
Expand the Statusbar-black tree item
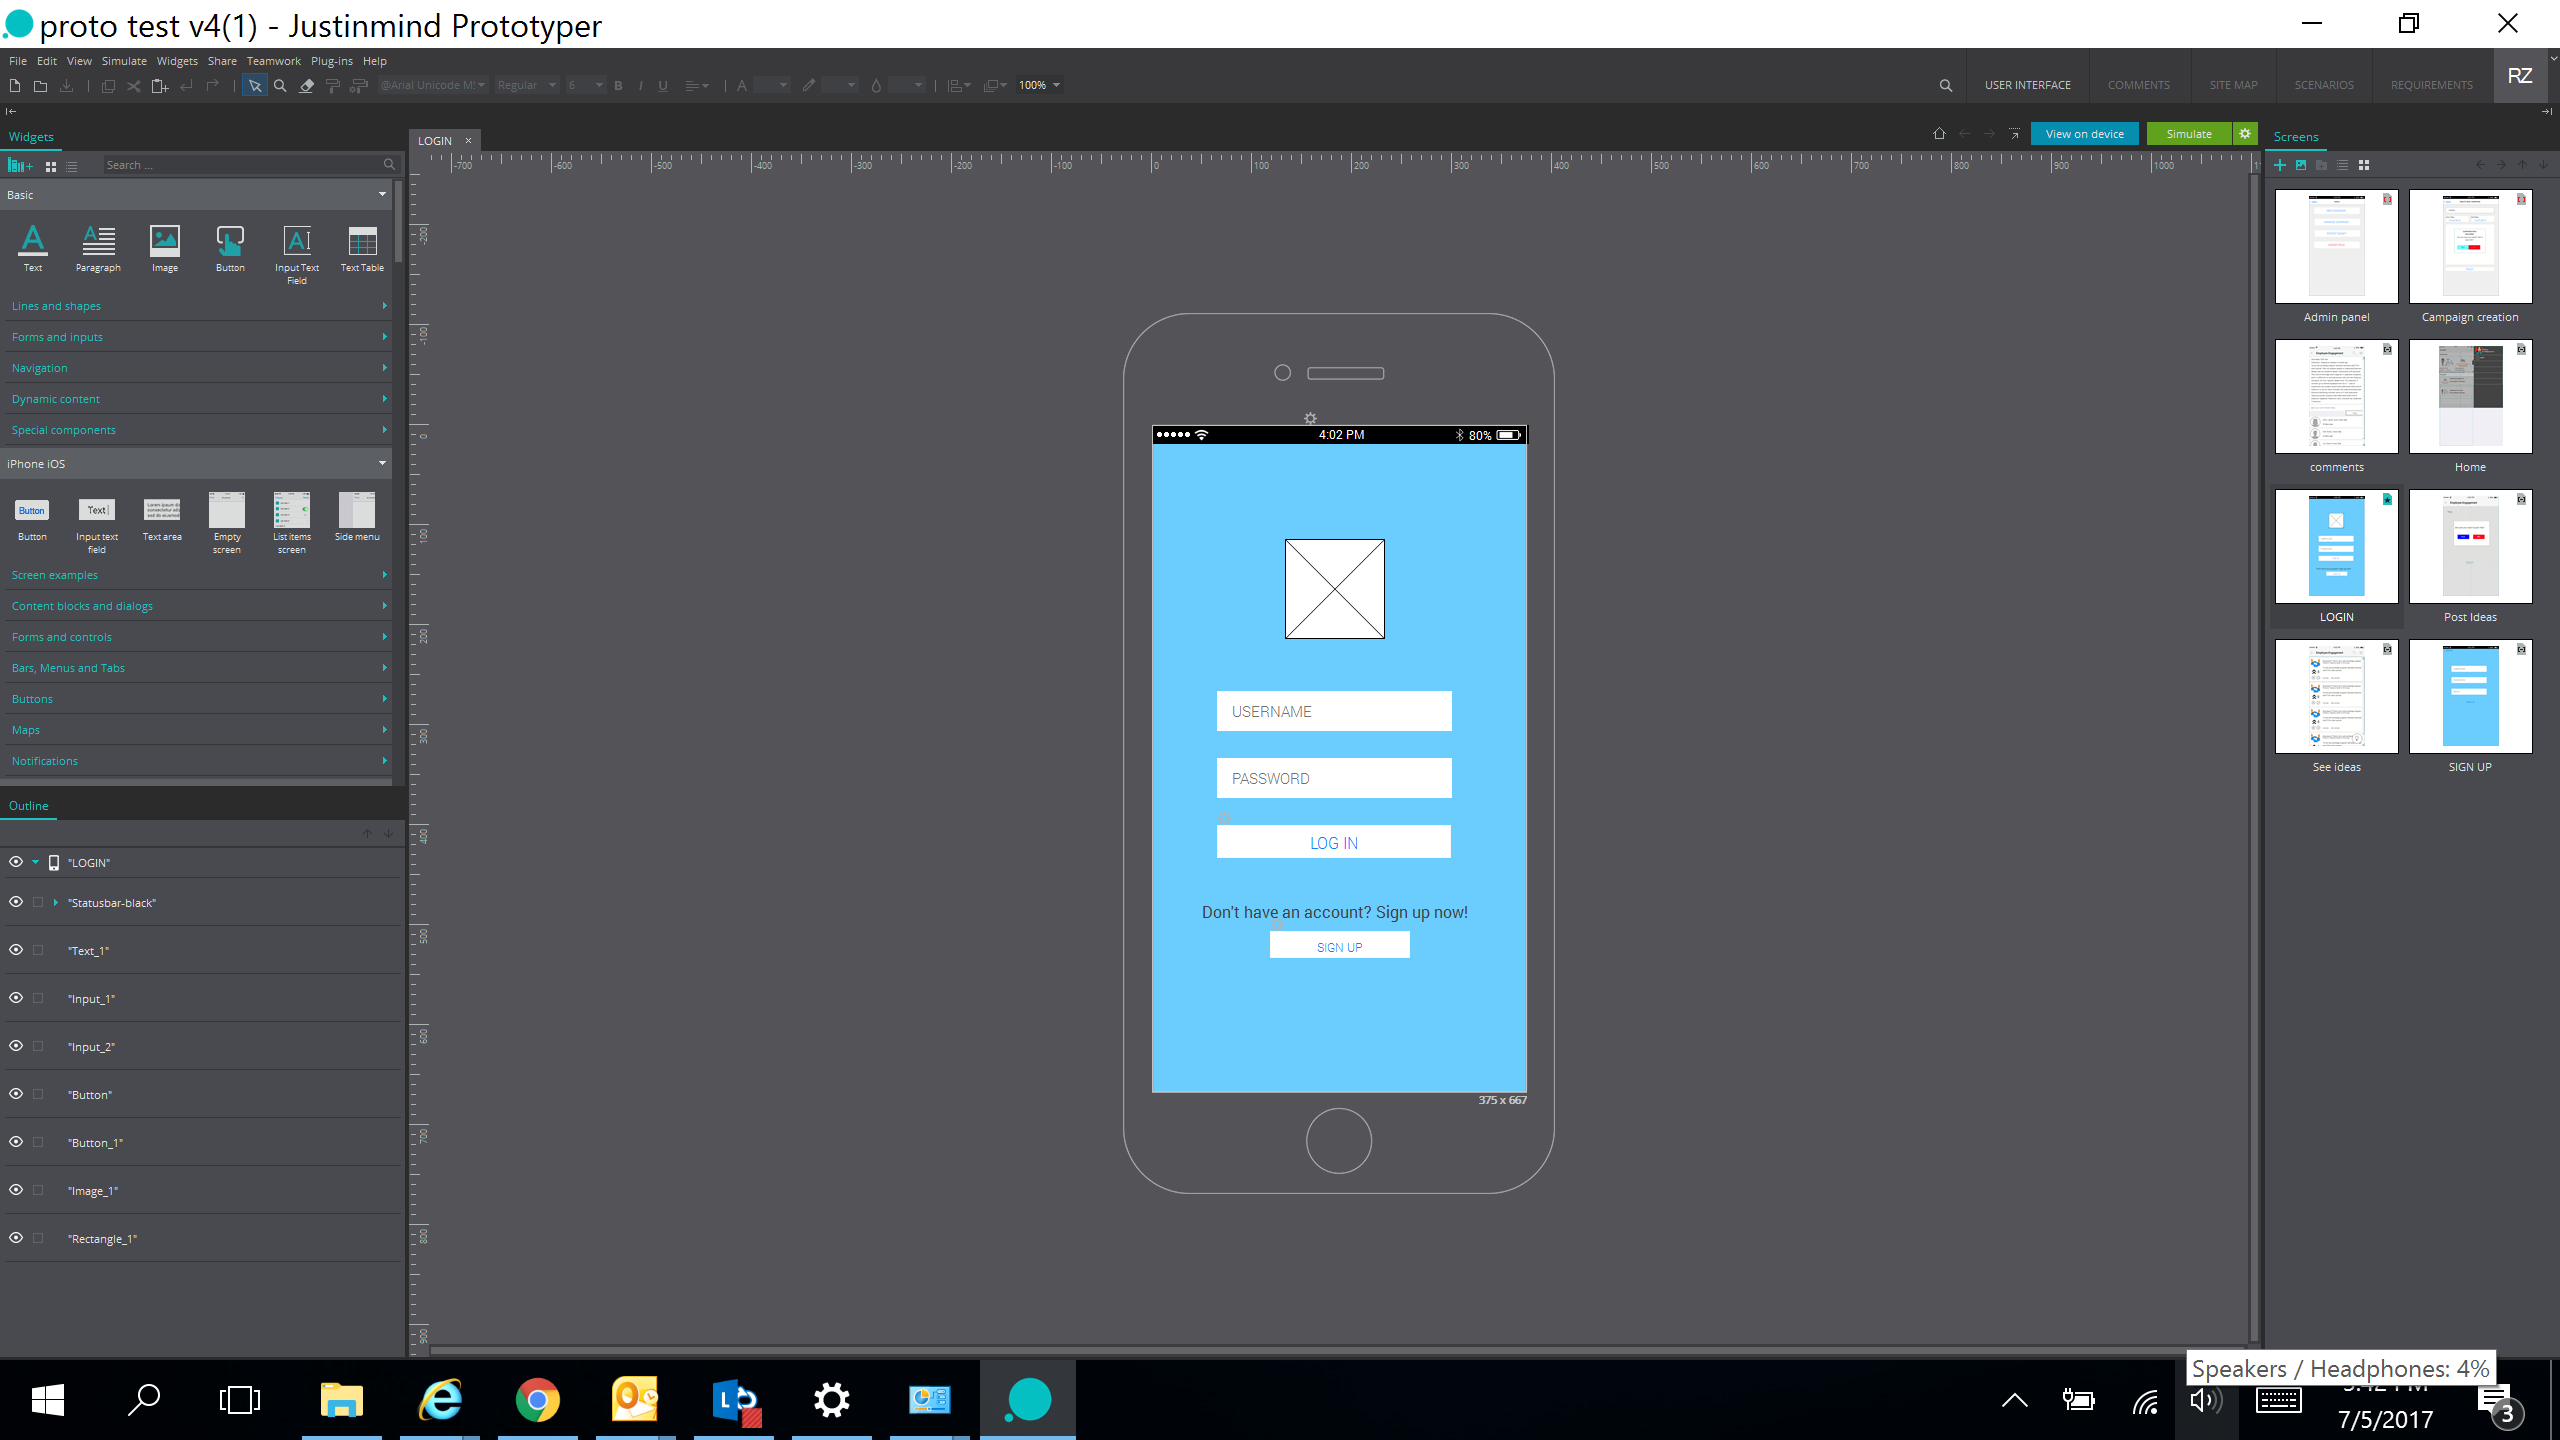click(56, 902)
